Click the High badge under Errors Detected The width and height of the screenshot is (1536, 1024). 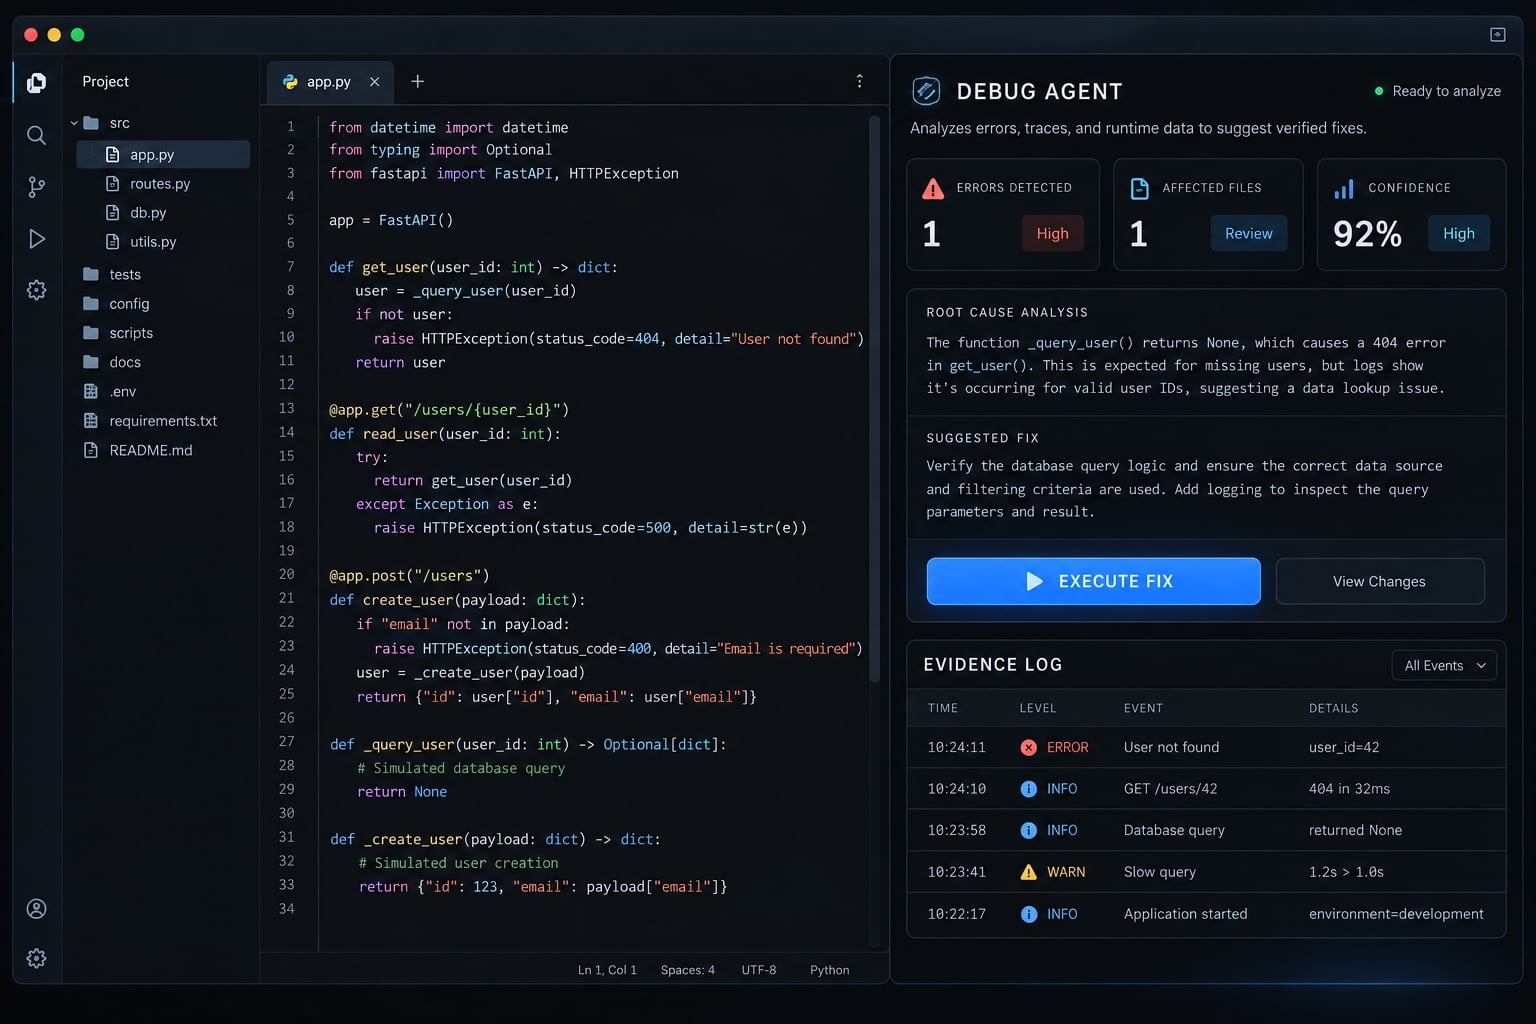[x=1052, y=233]
